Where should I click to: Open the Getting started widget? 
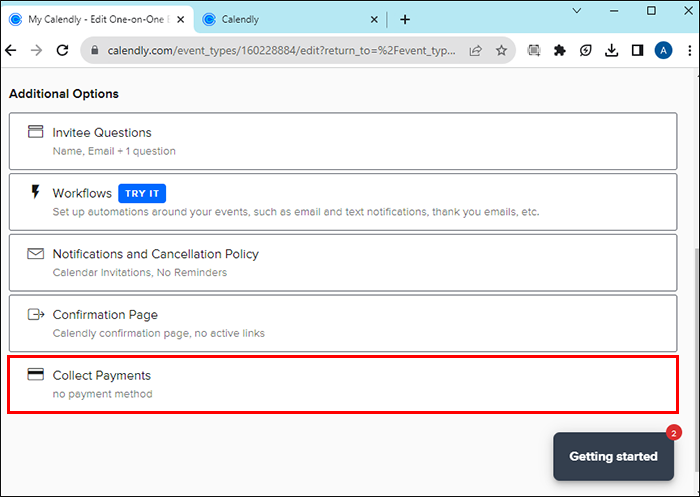pyautogui.click(x=613, y=456)
